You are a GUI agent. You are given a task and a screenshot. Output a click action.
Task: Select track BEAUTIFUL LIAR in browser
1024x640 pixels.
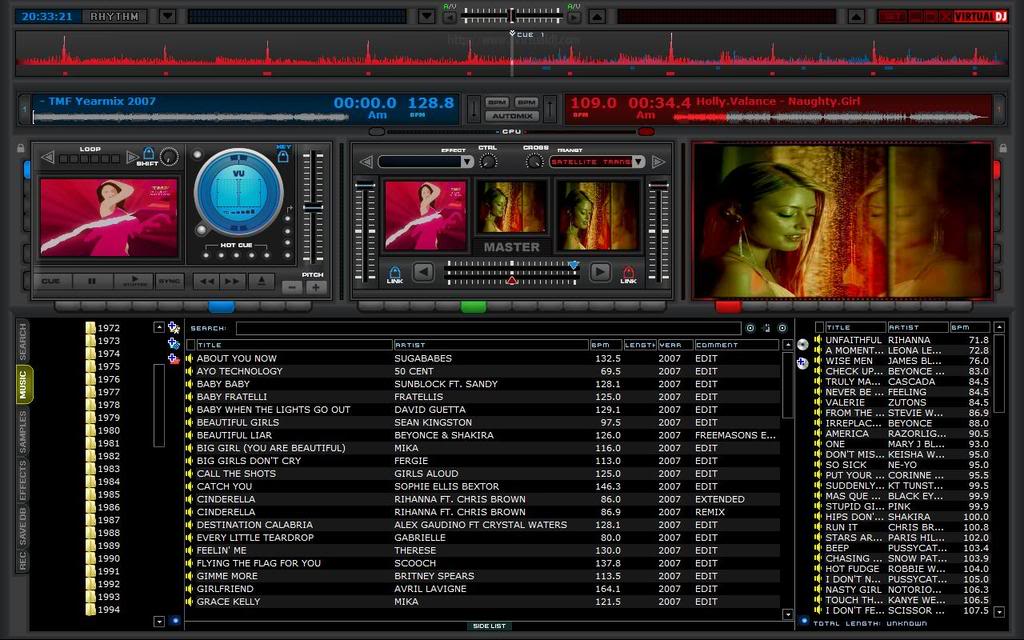click(483, 435)
